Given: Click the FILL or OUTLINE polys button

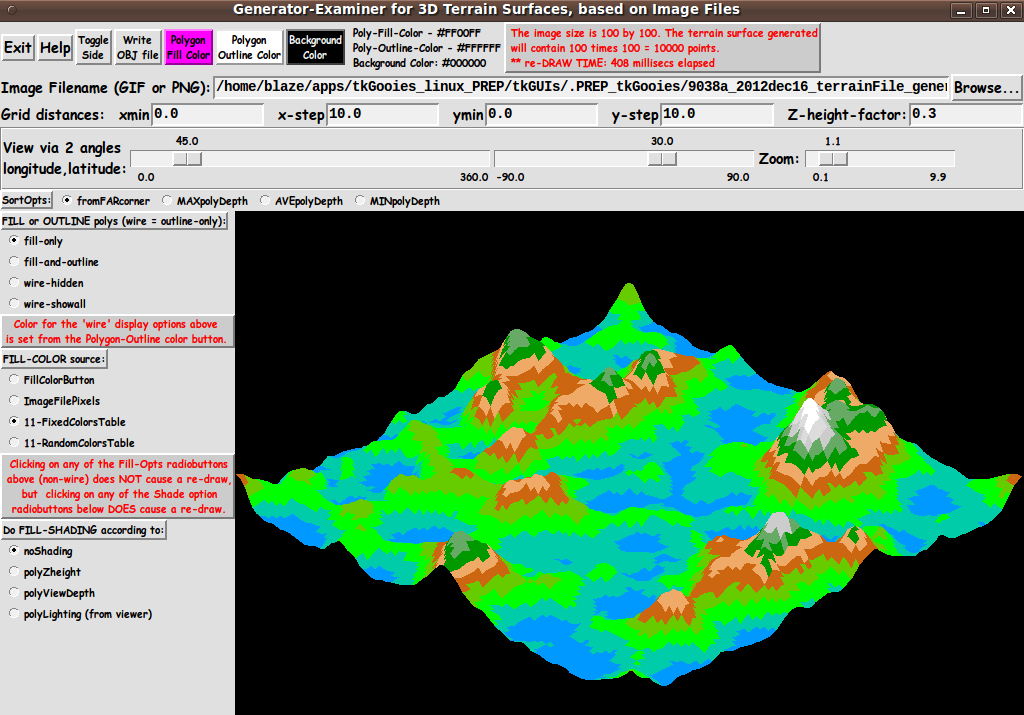Looking at the screenshot, I should [x=114, y=221].
